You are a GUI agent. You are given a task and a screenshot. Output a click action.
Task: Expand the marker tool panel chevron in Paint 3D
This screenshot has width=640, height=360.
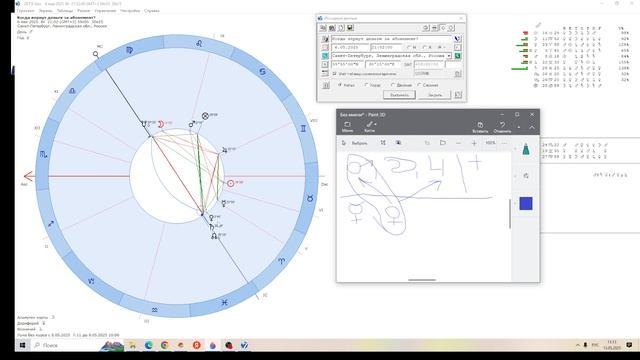[515, 149]
